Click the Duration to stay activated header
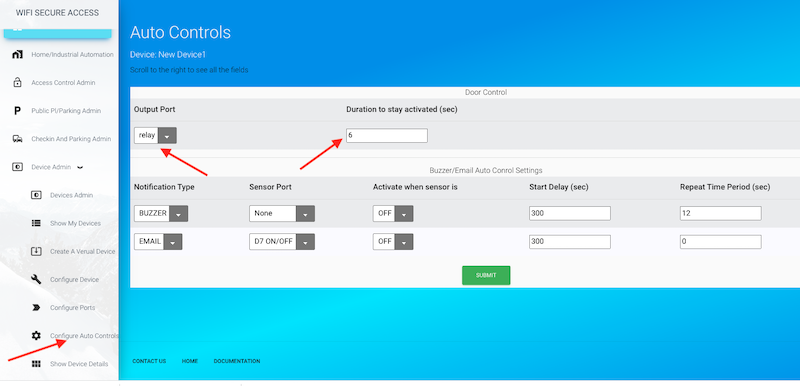Viewport: 800px width, 386px height. pos(402,110)
